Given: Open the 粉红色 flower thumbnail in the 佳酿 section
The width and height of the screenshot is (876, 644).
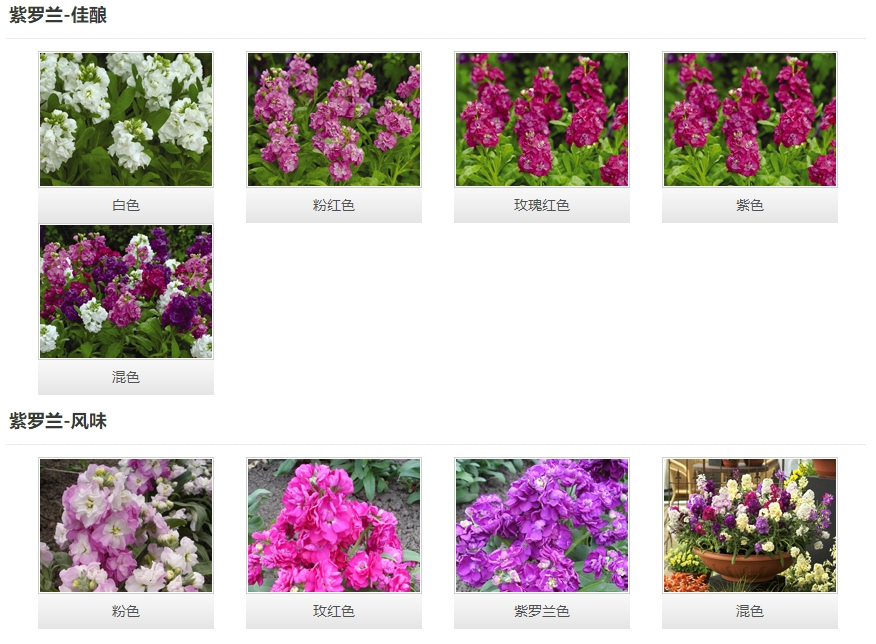Looking at the screenshot, I should pyautogui.click(x=334, y=120).
